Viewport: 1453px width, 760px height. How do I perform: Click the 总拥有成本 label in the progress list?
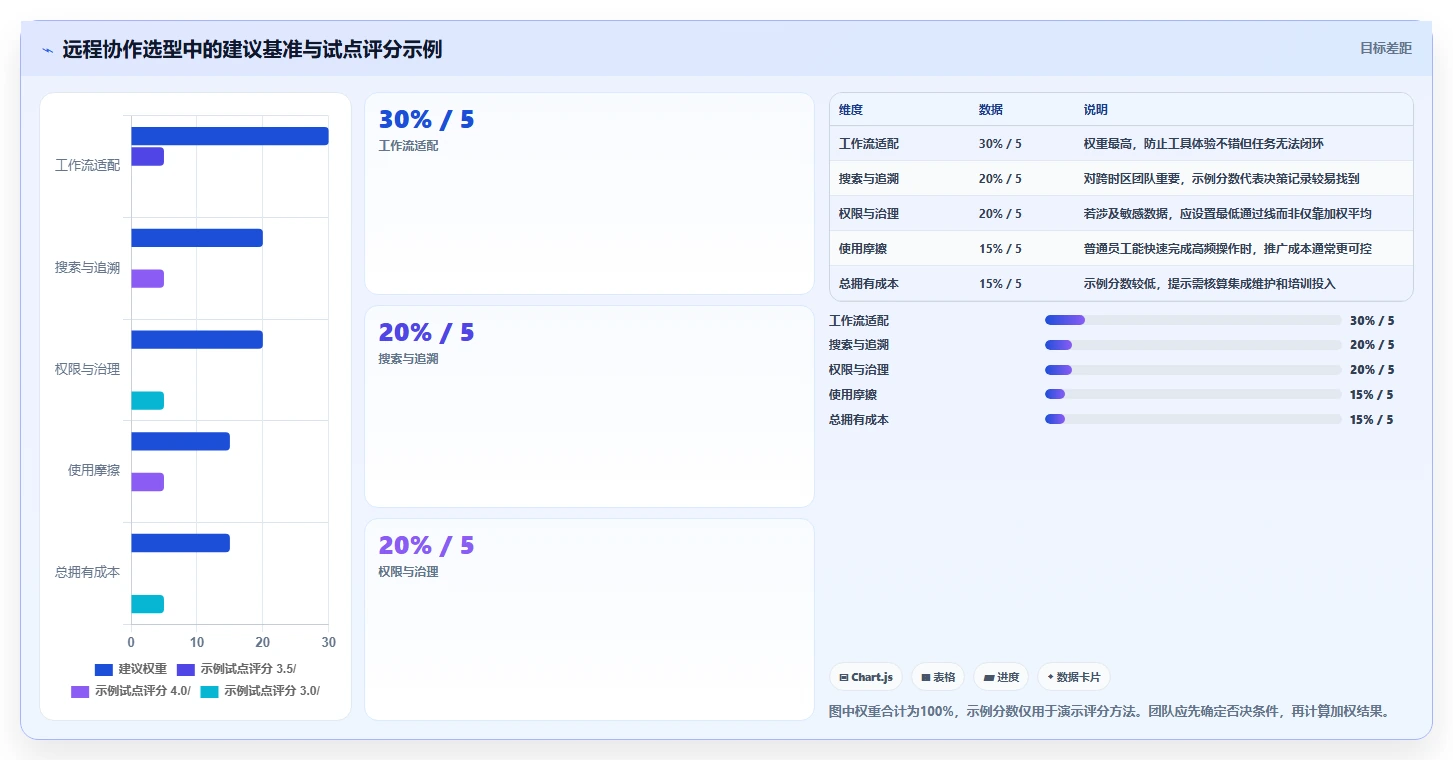pyautogui.click(x=859, y=420)
